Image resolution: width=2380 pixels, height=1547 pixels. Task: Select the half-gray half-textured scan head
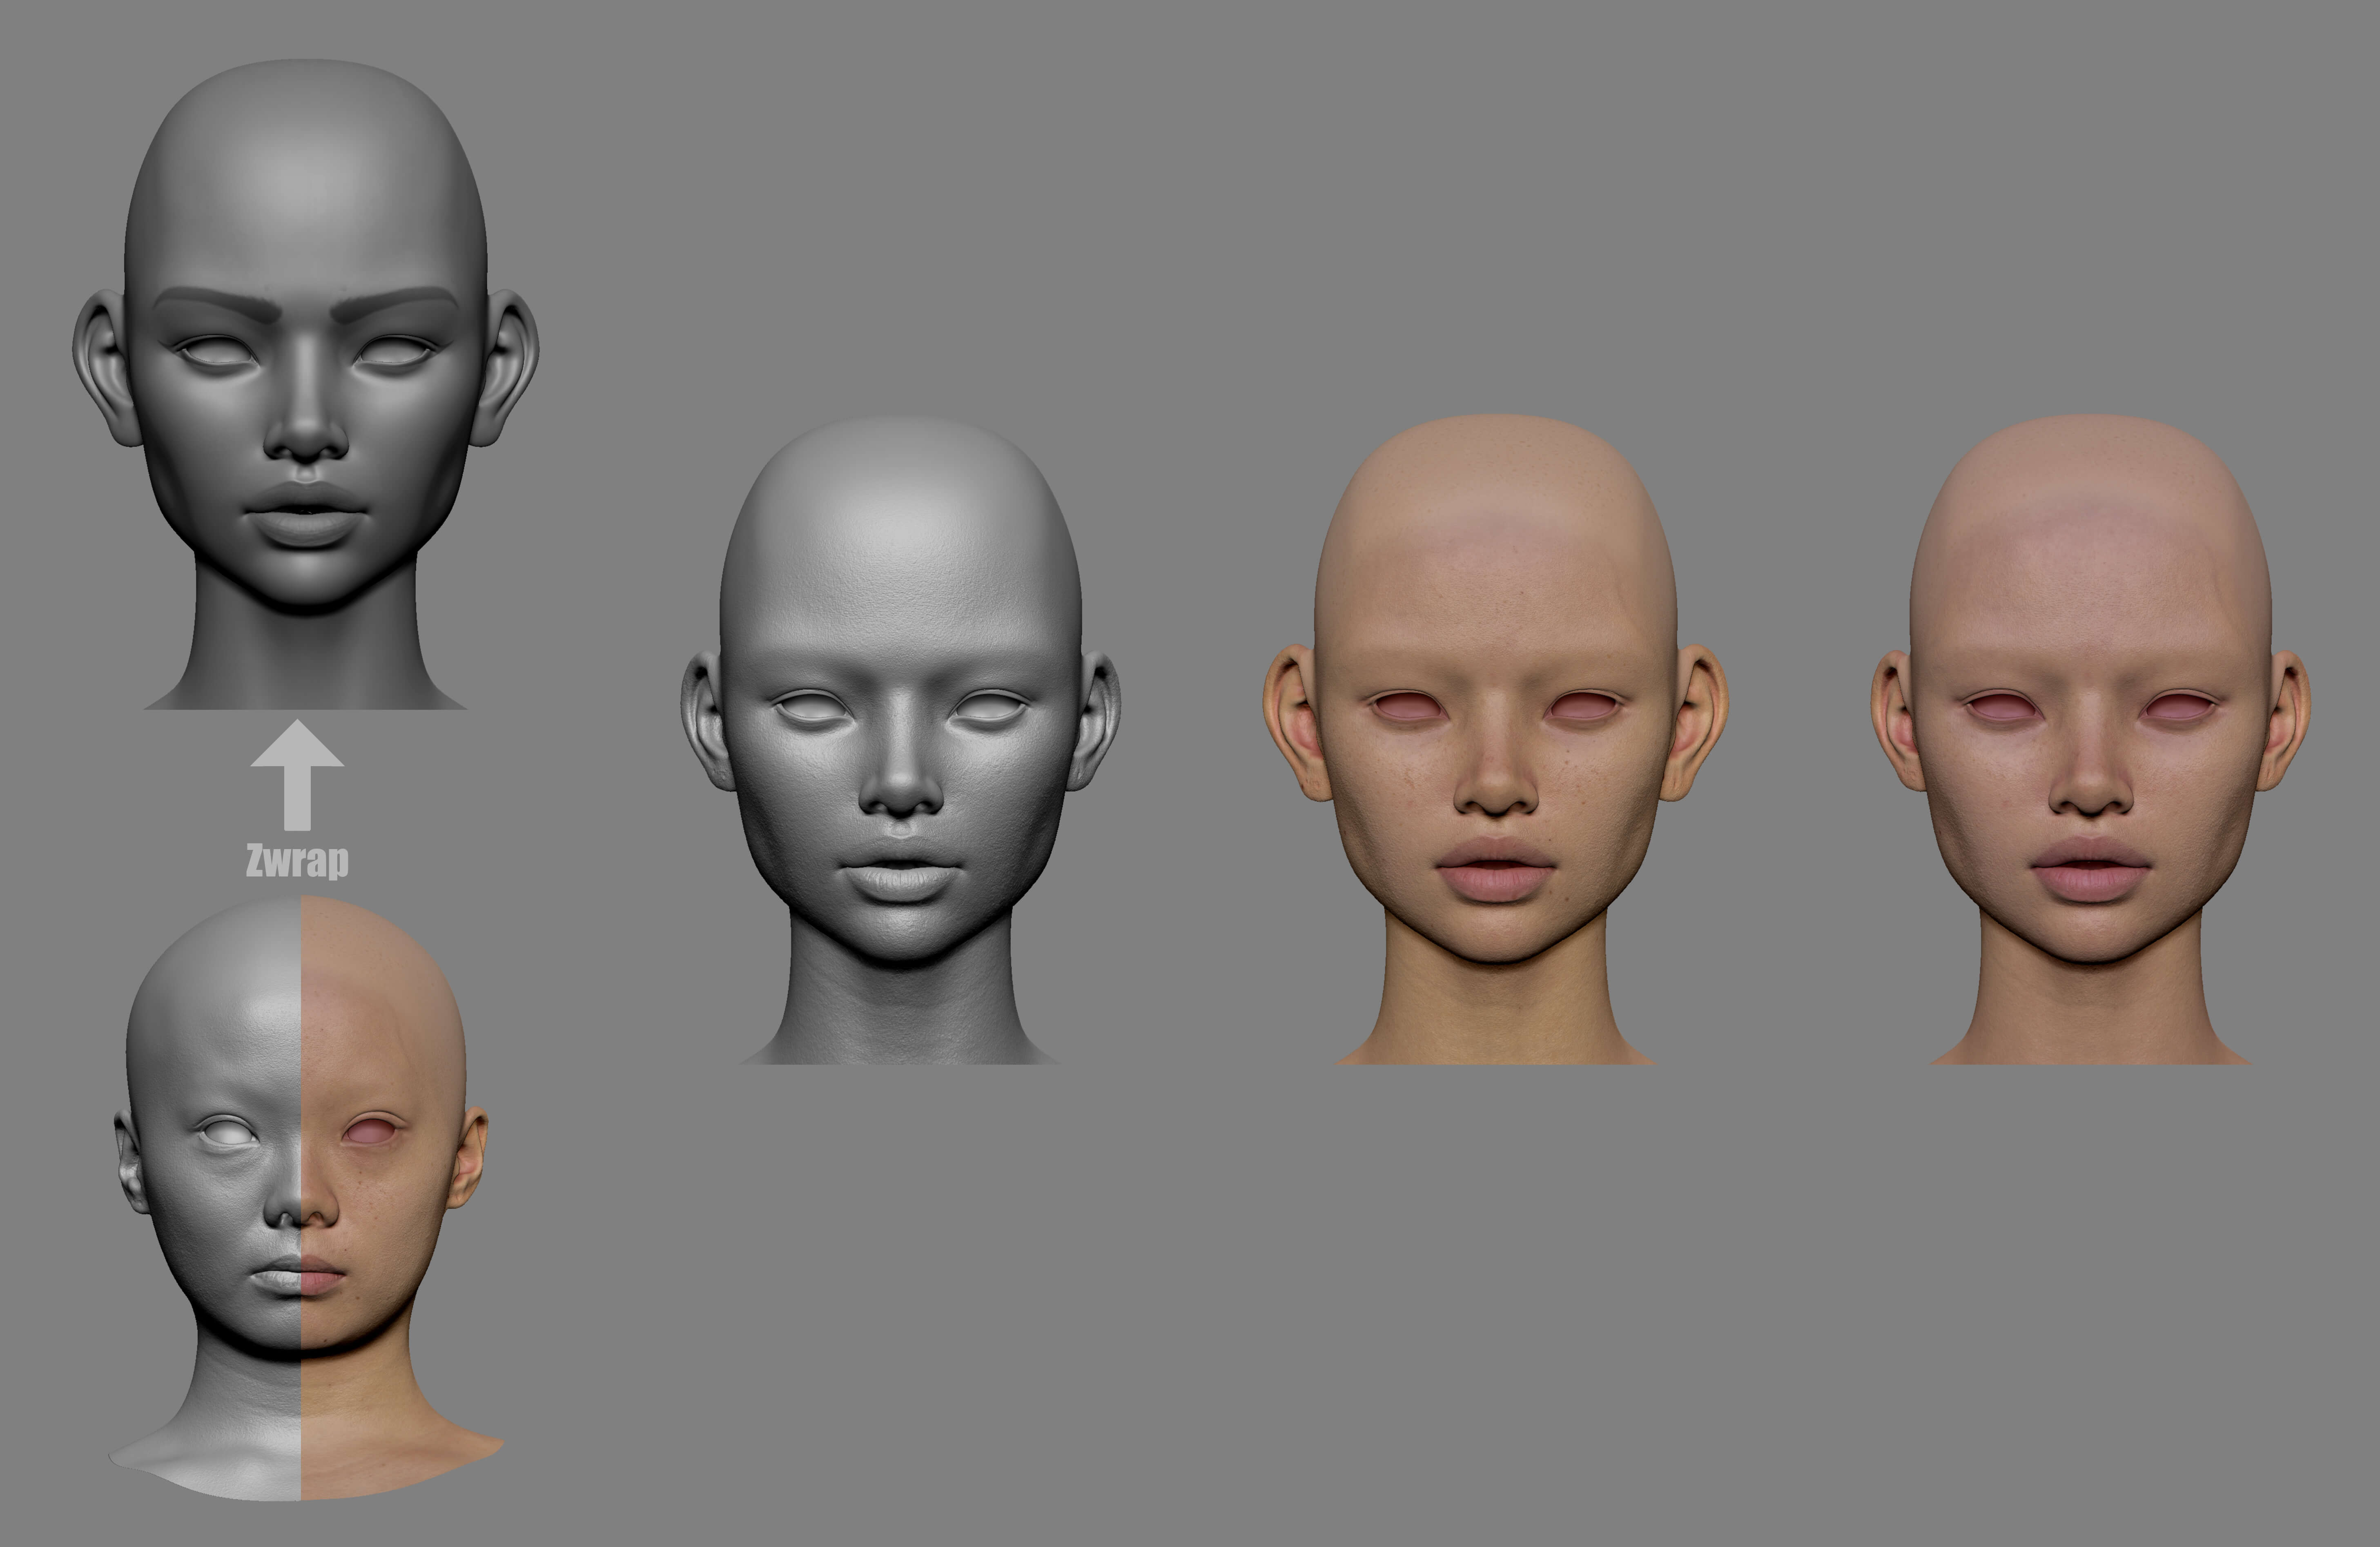pyautogui.click(x=305, y=1198)
